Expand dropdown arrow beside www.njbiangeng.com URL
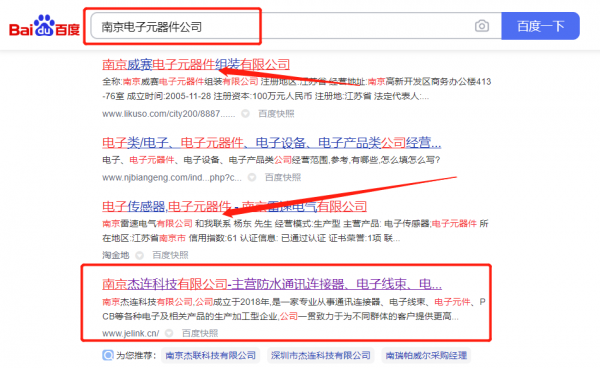The height and width of the screenshot is (368, 600). [x=252, y=177]
